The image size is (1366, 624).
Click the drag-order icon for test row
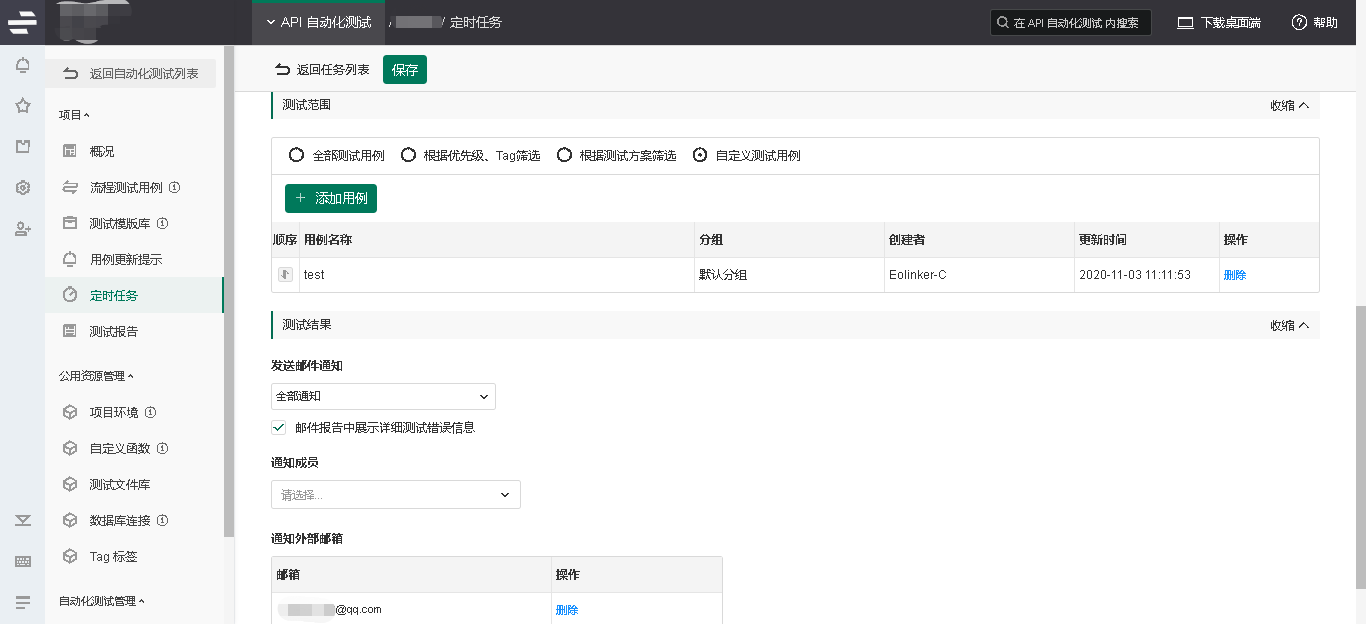coord(285,274)
